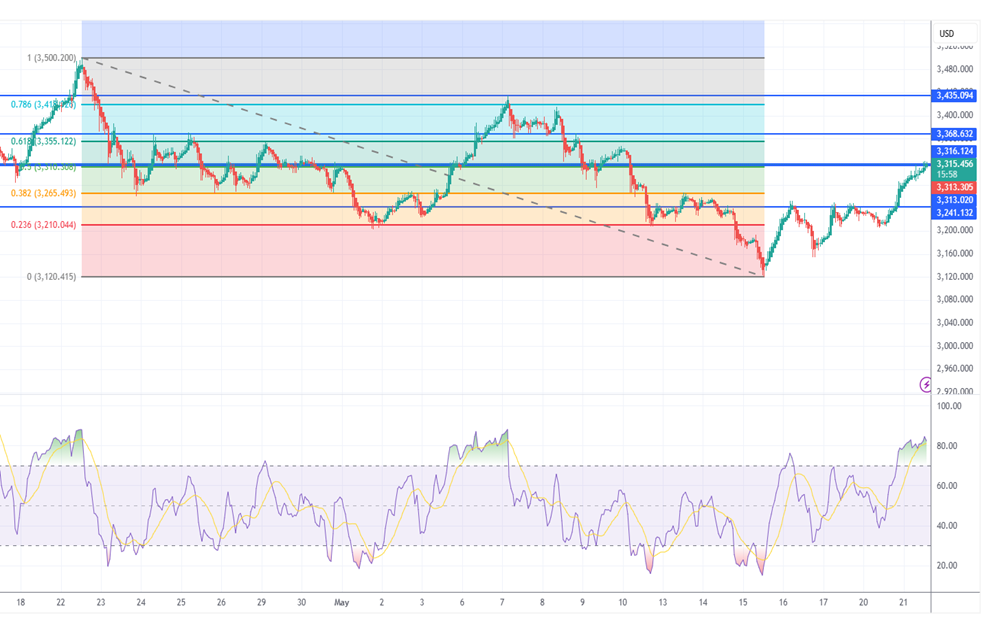Click date 16 on the time axis

783,602
